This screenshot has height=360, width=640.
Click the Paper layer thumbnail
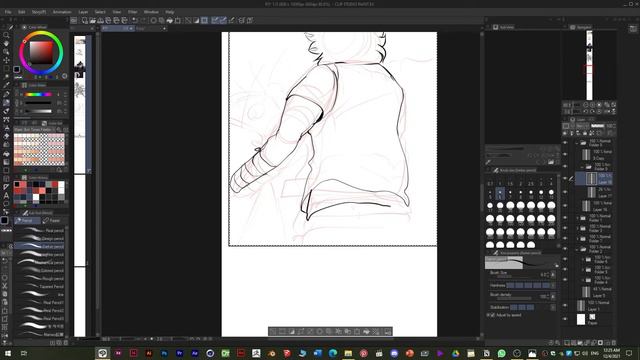(x=581, y=319)
